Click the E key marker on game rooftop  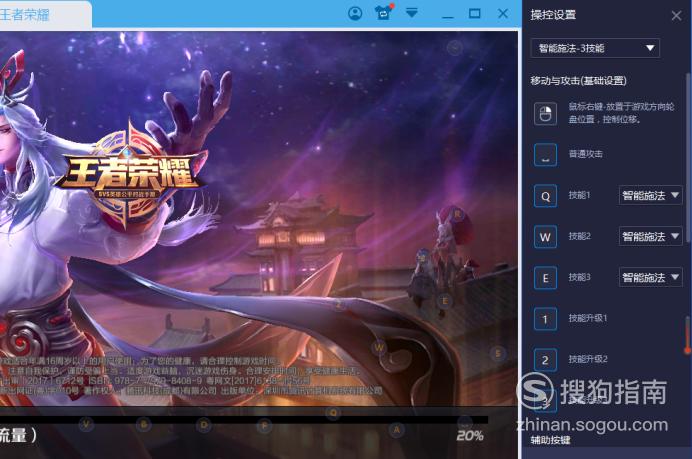tap(445, 301)
